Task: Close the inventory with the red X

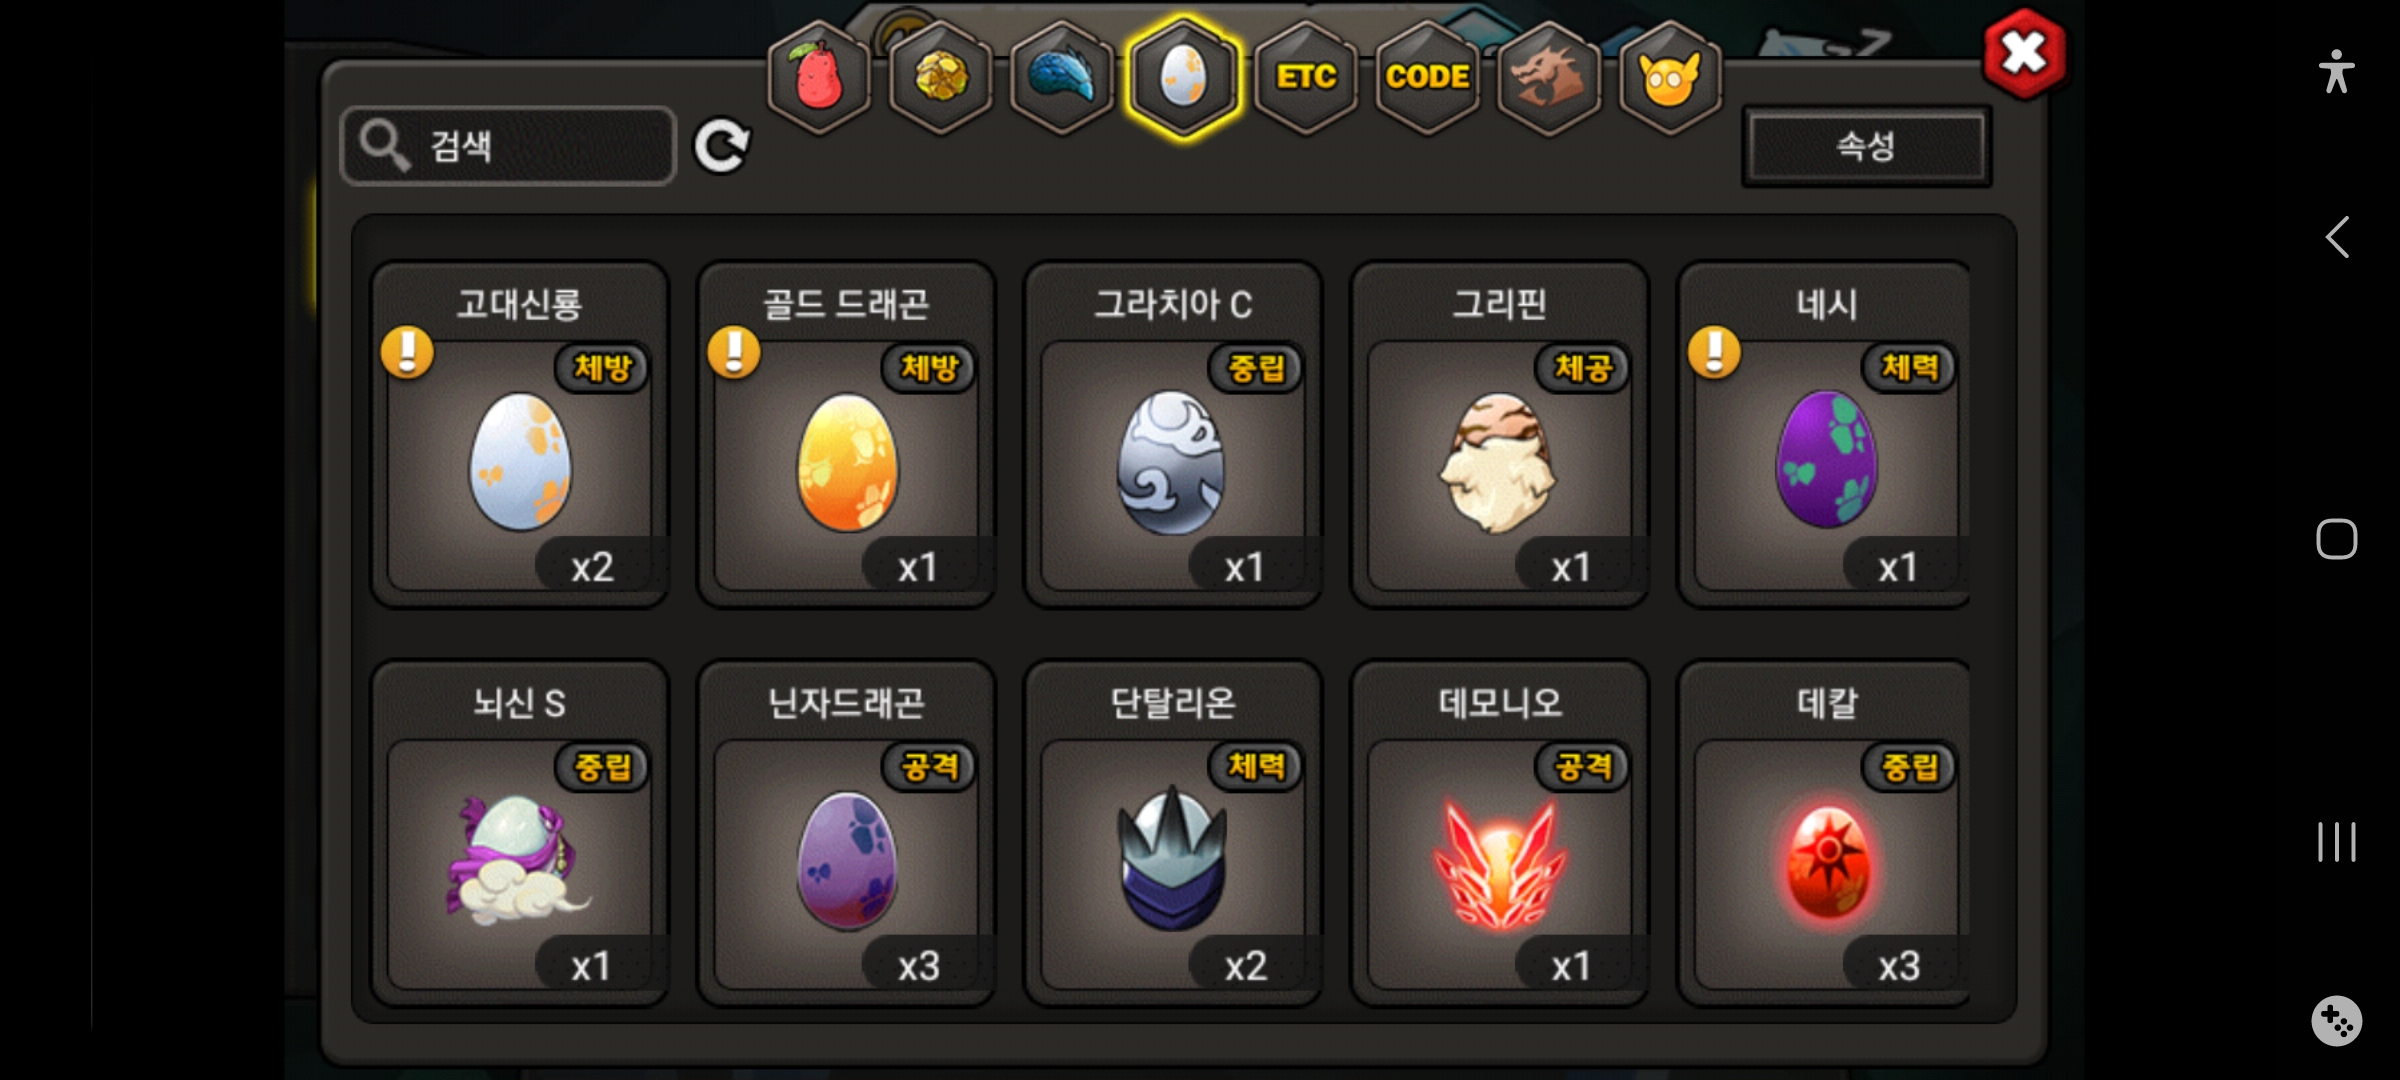Action: [x=2025, y=54]
